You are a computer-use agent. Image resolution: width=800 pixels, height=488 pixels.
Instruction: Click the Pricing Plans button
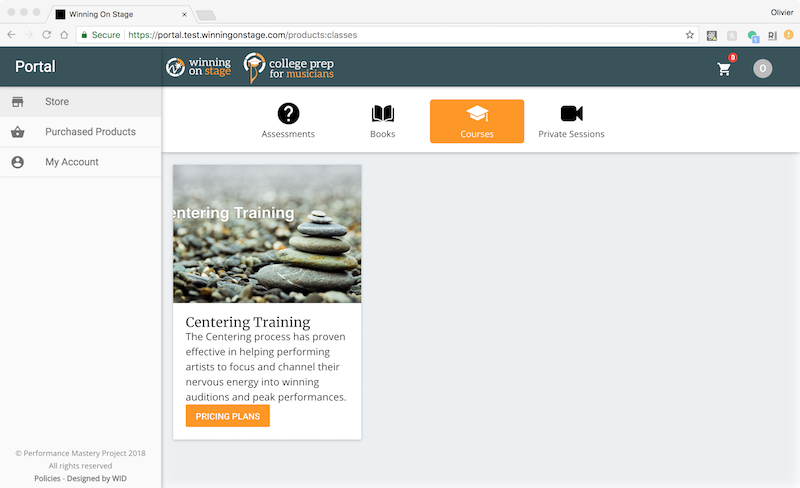[x=228, y=416]
